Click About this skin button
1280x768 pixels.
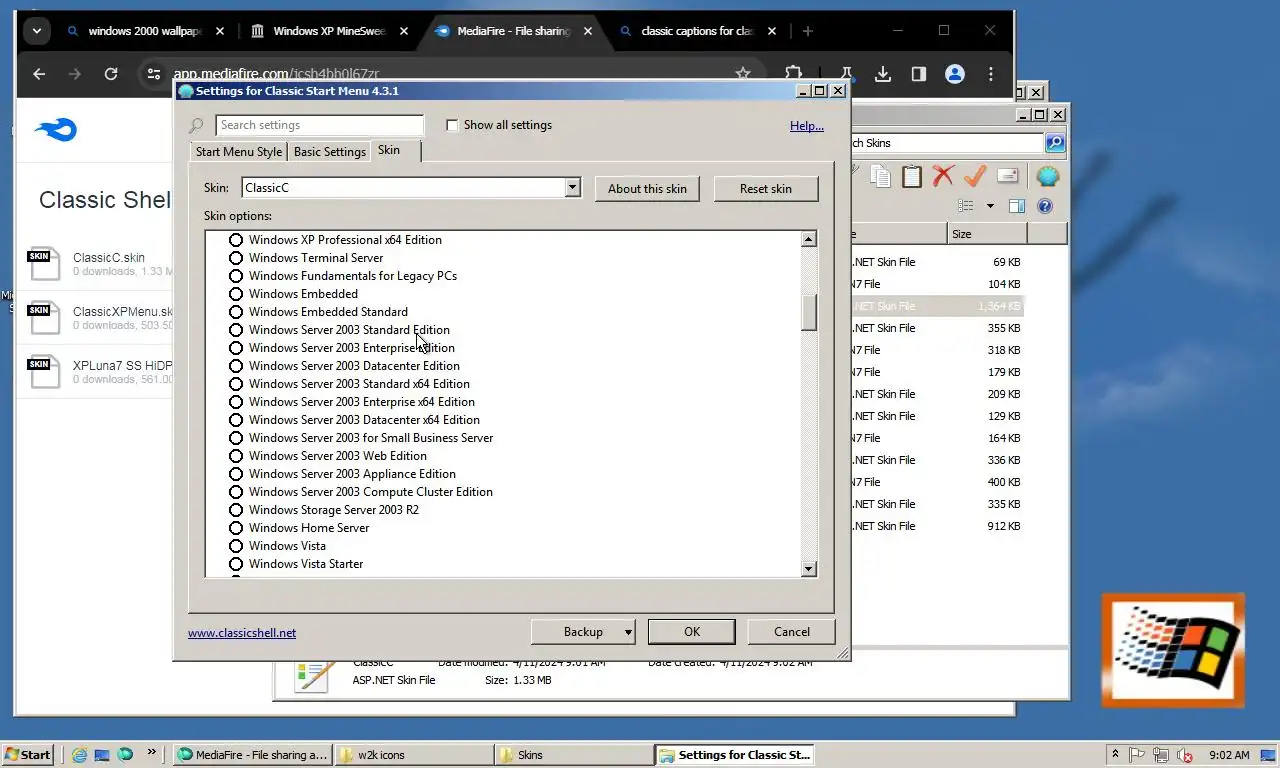(647, 189)
